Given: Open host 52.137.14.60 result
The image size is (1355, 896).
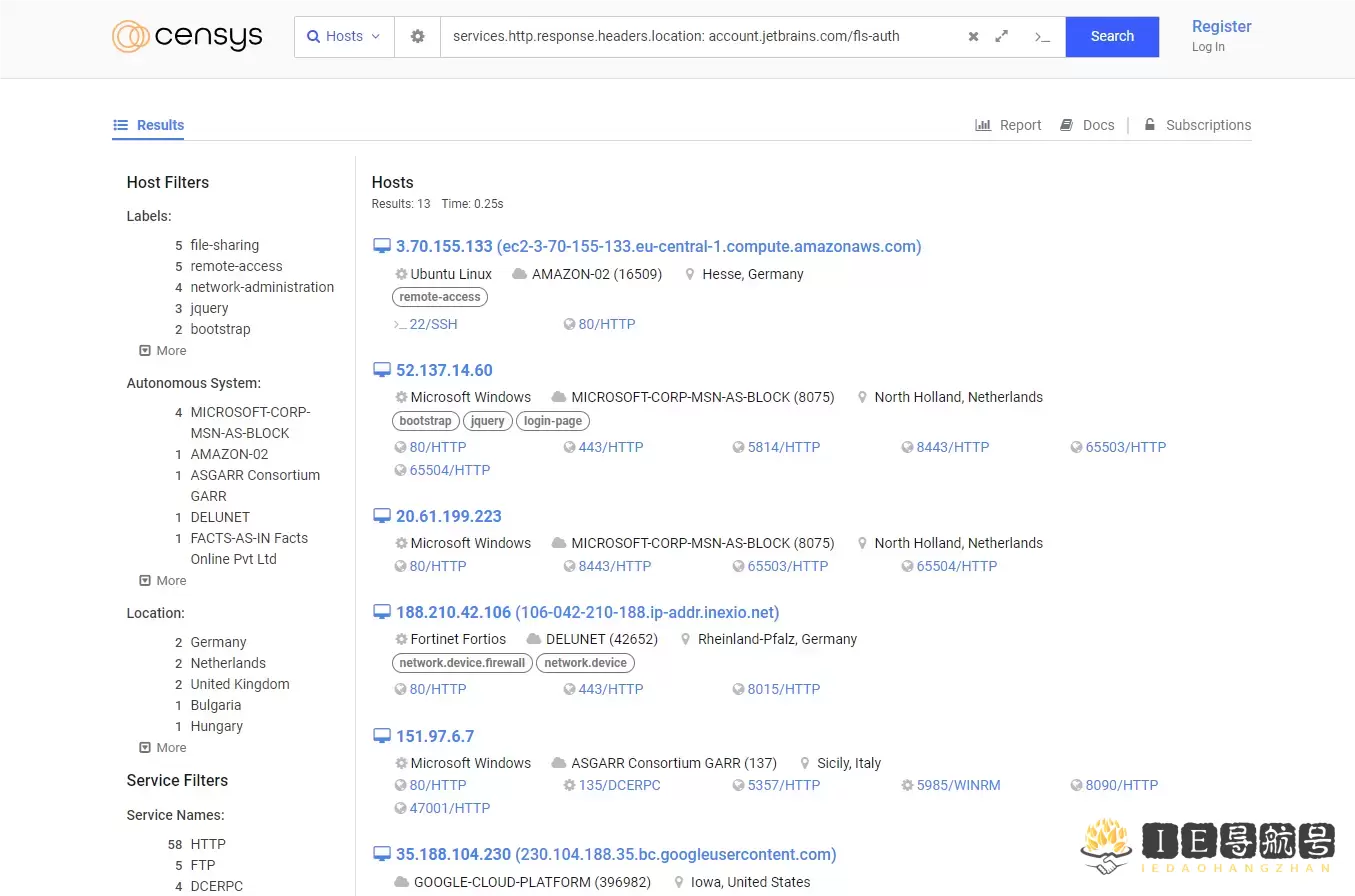Looking at the screenshot, I should (444, 370).
